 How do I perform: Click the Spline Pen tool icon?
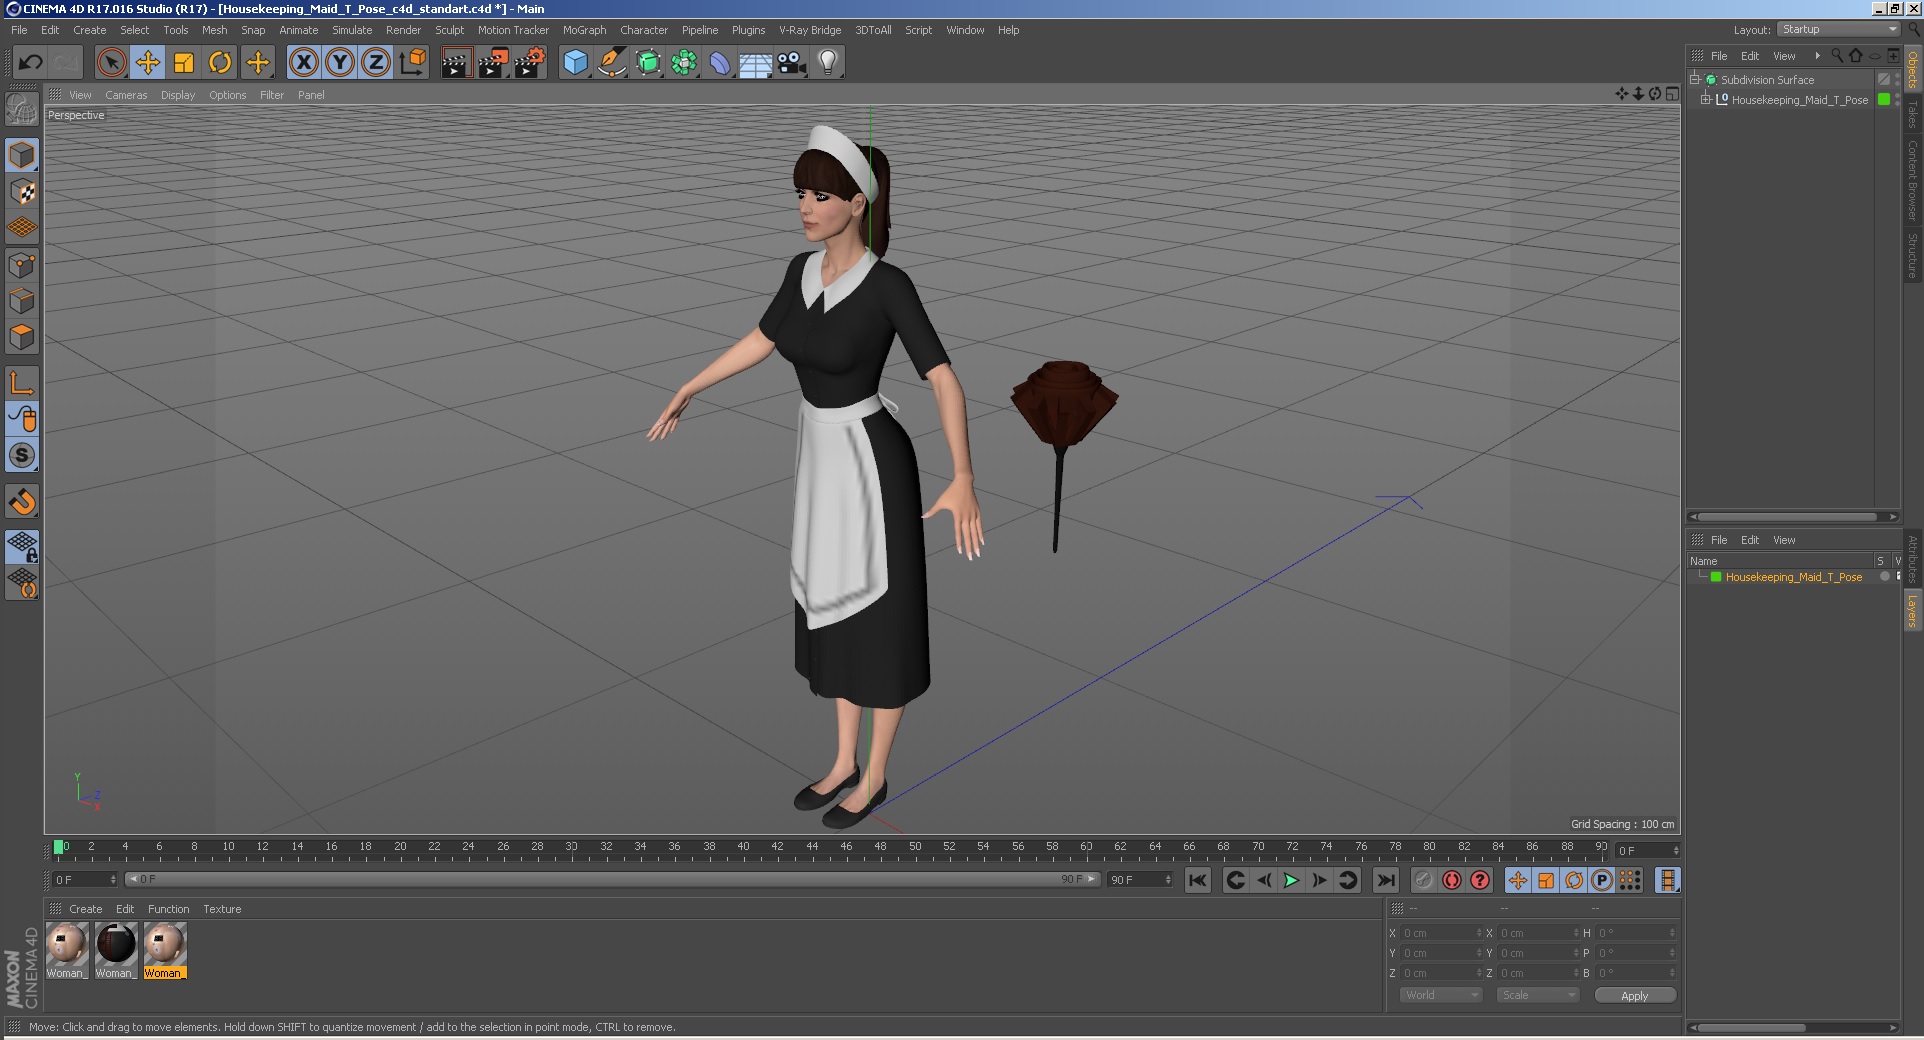(611, 62)
